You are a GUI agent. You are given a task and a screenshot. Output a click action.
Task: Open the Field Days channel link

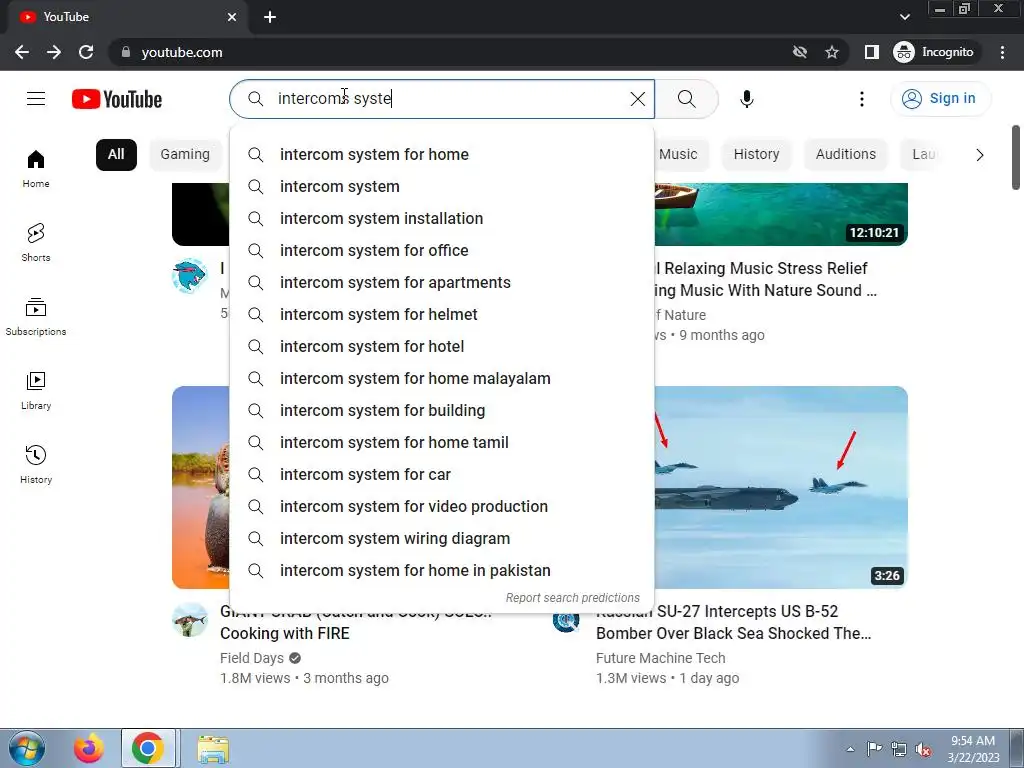point(252,658)
